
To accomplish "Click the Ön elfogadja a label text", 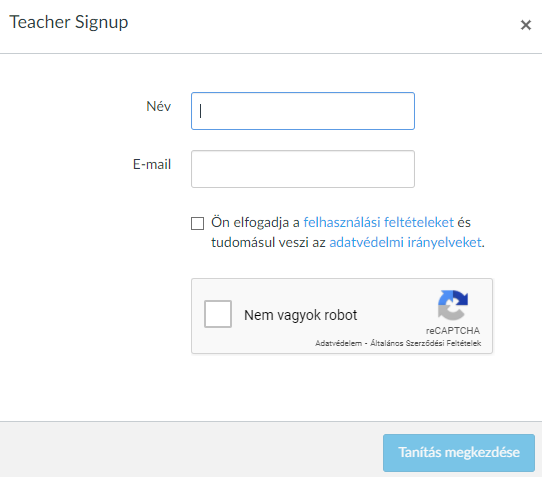I will pyautogui.click(x=255, y=222).
